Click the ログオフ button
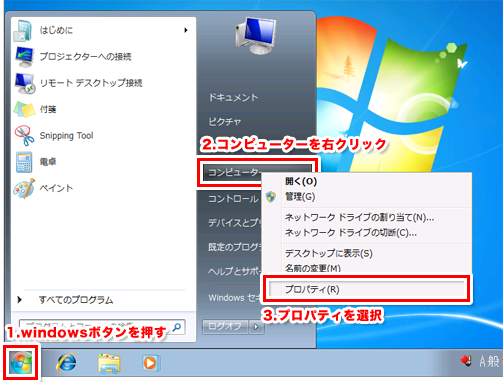The image size is (503, 382). [x=225, y=327]
